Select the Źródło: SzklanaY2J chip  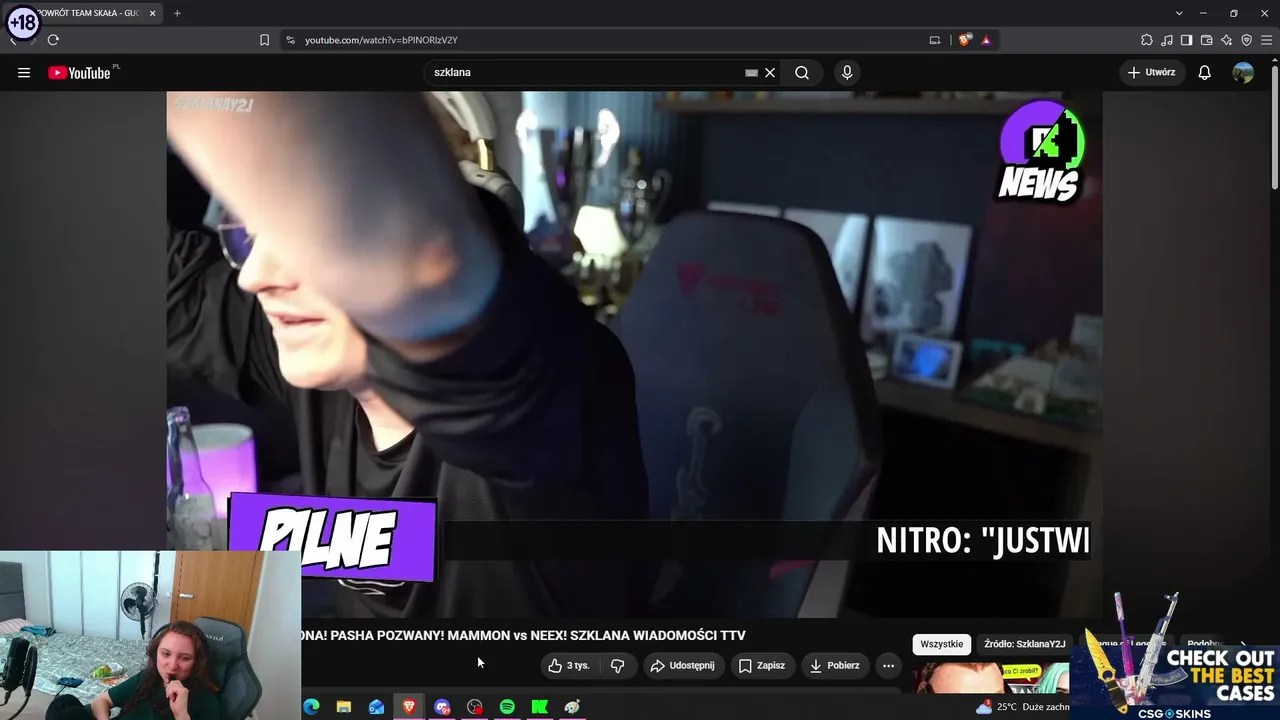pyautogui.click(x=1025, y=644)
